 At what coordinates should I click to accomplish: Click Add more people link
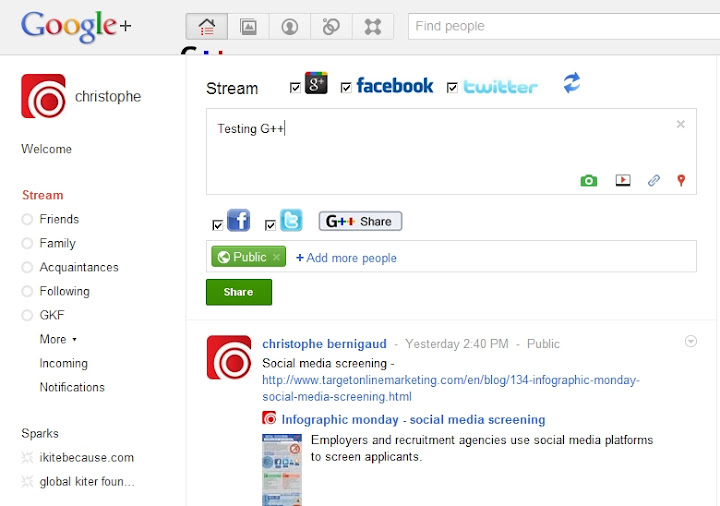[x=346, y=258]
